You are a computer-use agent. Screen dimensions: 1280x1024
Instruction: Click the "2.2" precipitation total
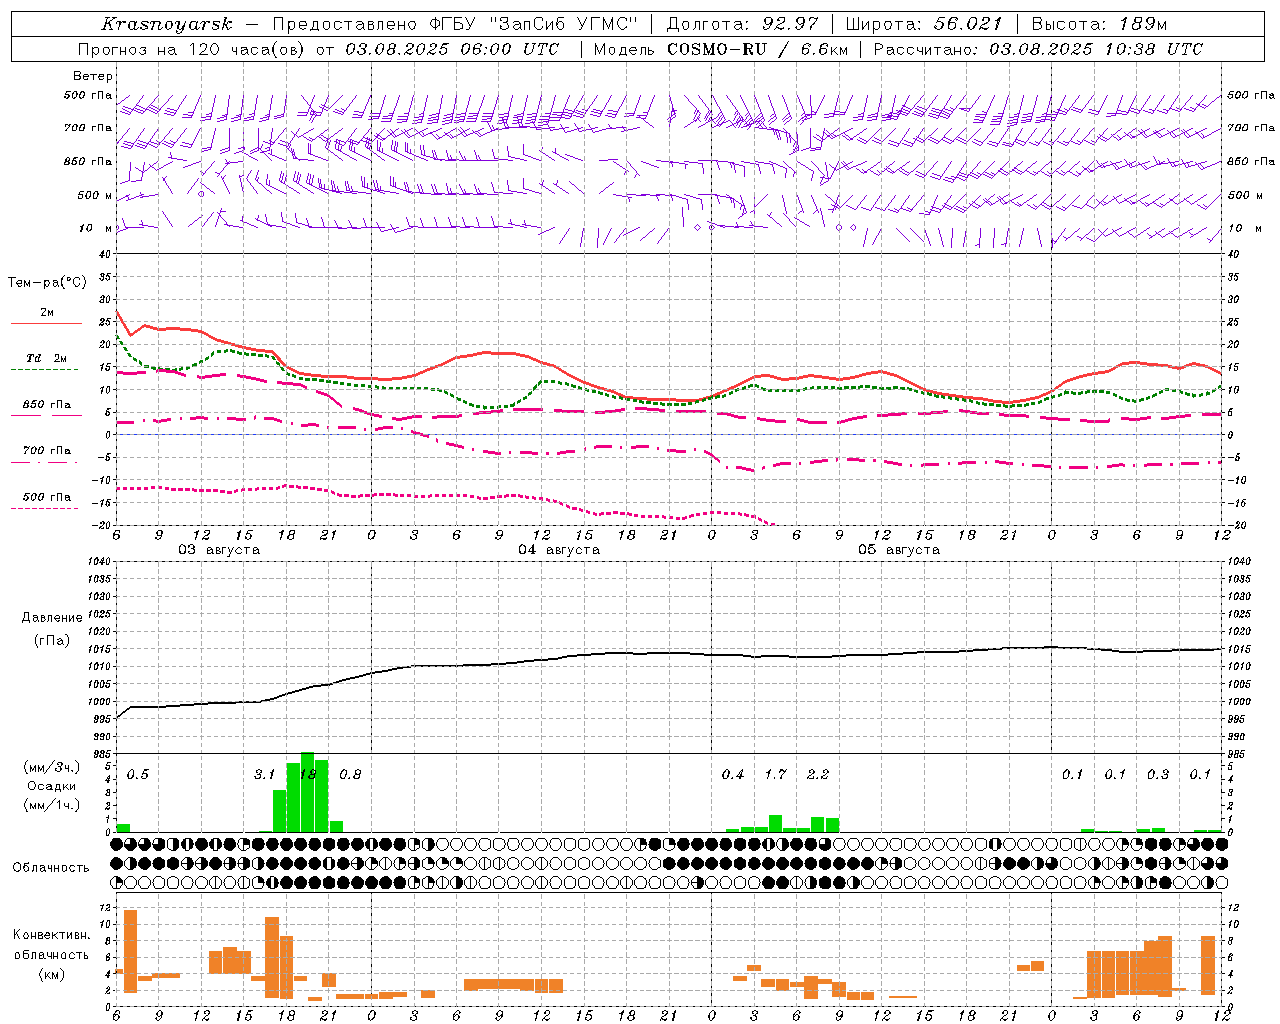coord(817,774)
